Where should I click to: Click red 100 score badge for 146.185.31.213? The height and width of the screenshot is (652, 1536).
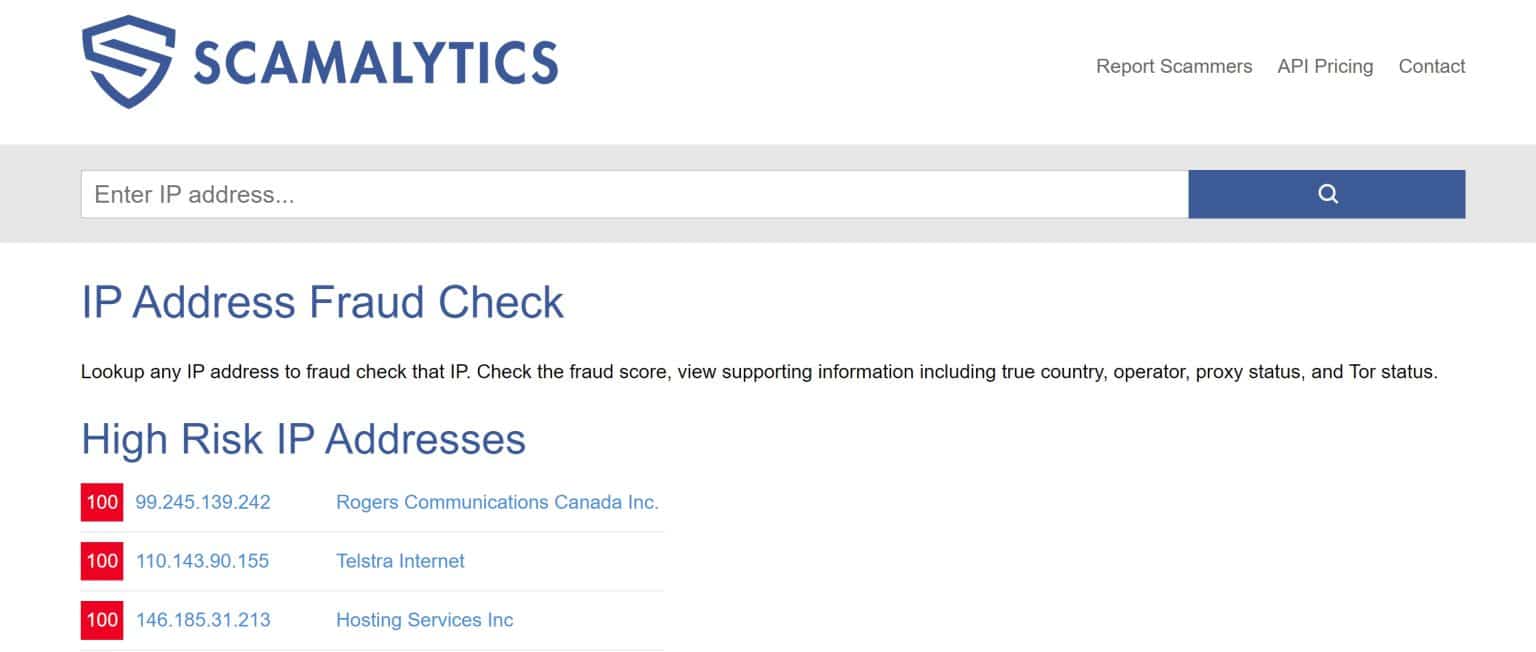click(x=102, y=620)
